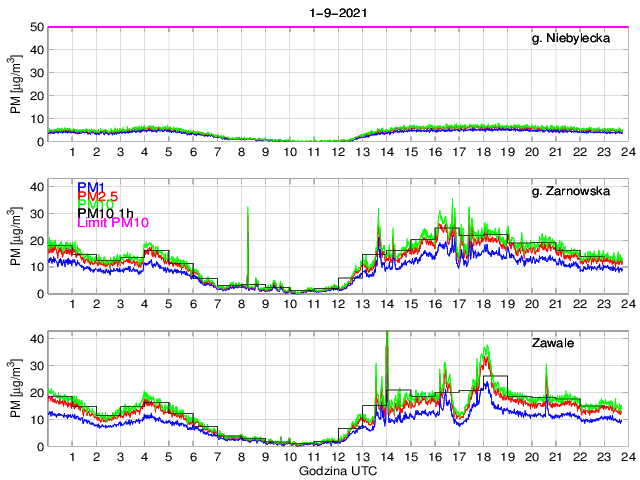640x480 pixels.
Task: Click the 50 y-axis tick in top plot
Action: 35,27
